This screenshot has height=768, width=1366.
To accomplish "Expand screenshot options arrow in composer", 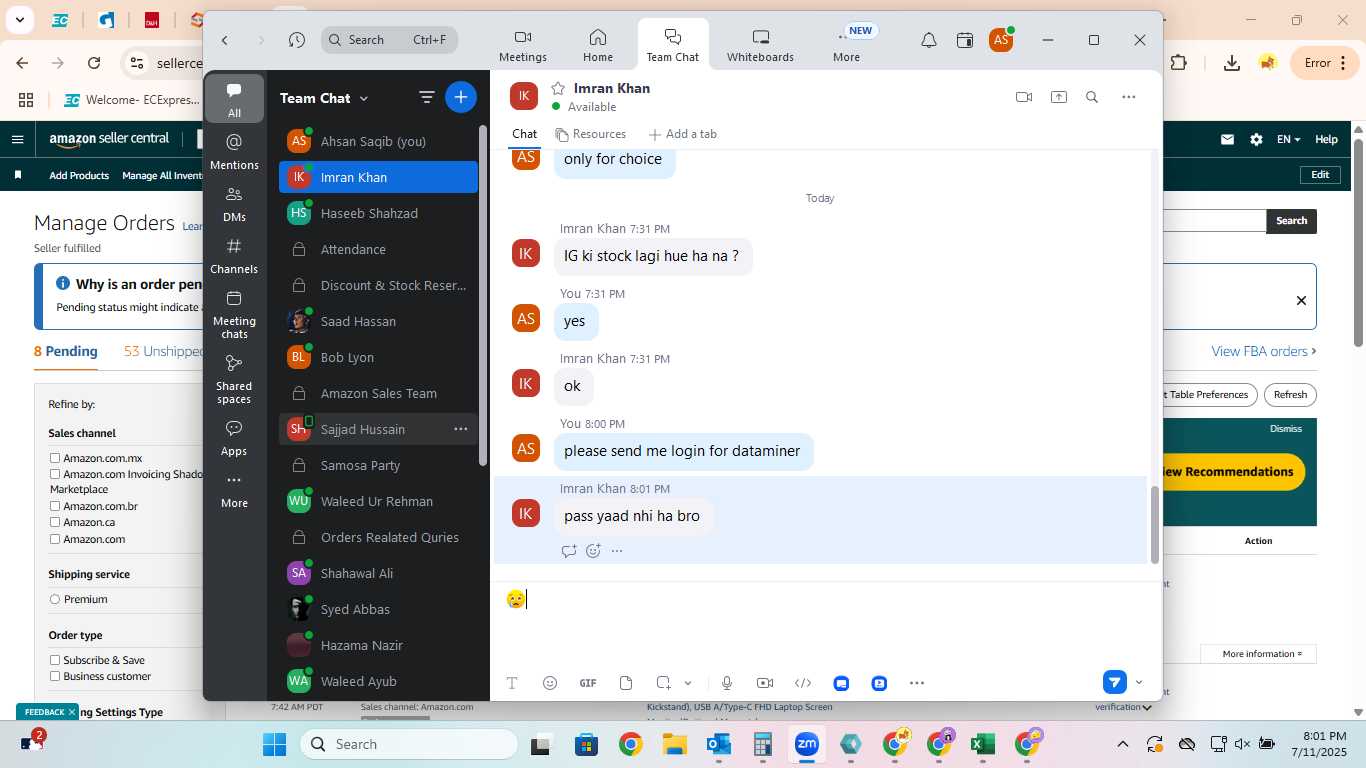I will click(688, 683).
